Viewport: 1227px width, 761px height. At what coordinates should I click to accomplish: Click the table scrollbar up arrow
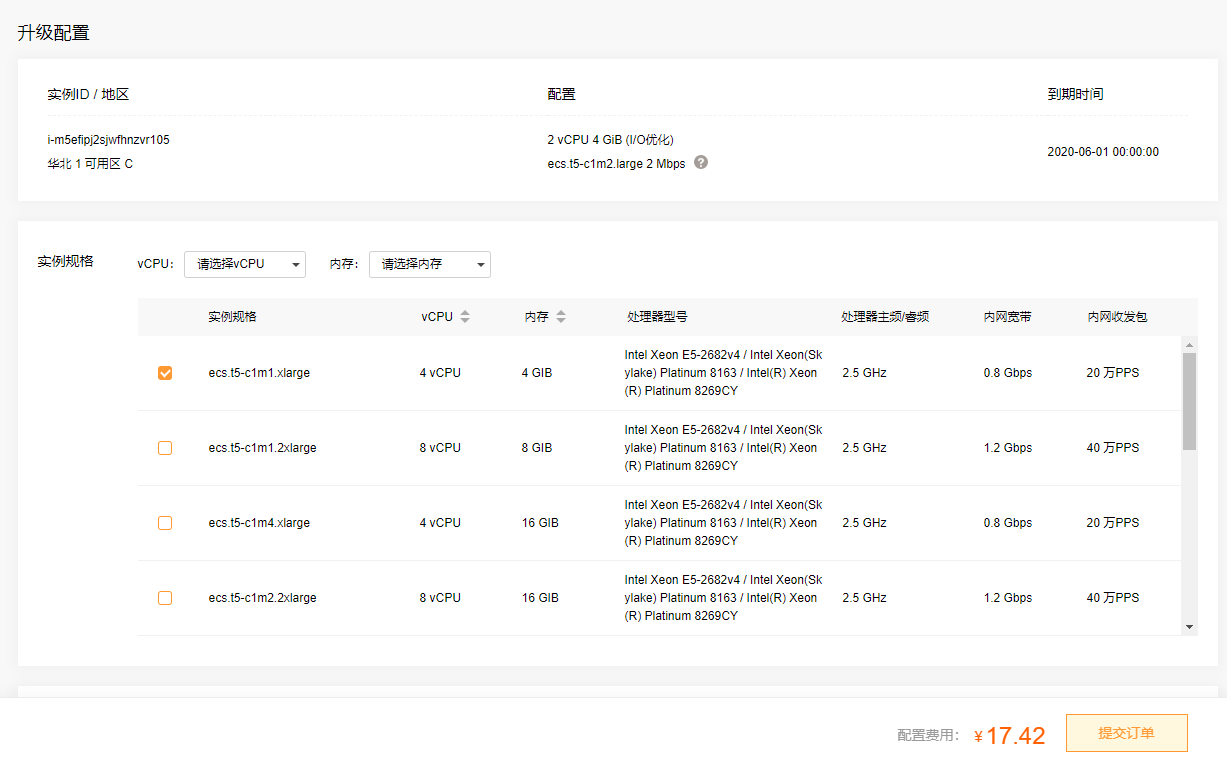[x=1189, y=344]
